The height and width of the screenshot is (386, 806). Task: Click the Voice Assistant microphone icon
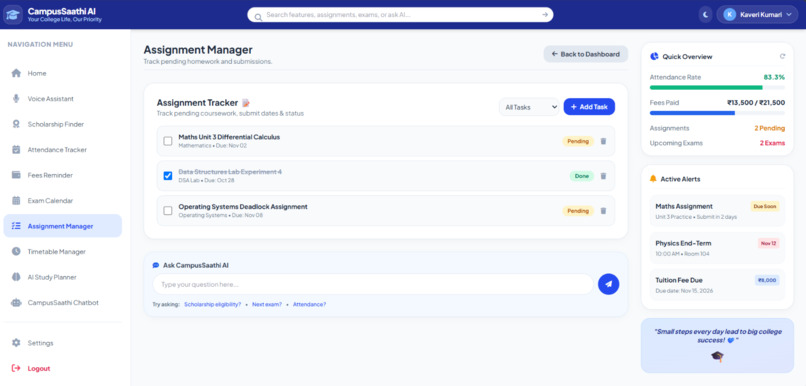tap(16, 99)
